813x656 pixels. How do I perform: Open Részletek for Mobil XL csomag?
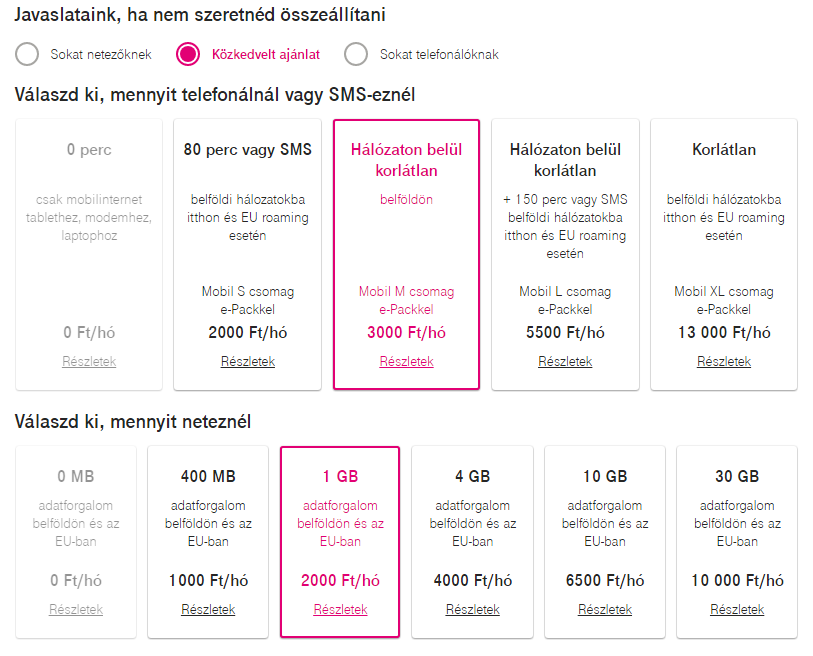pos(724,361)
